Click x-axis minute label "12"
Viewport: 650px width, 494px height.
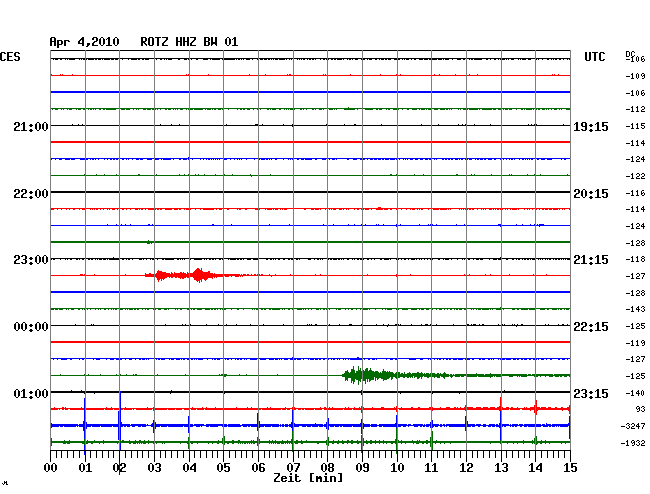tap(466, 467)
